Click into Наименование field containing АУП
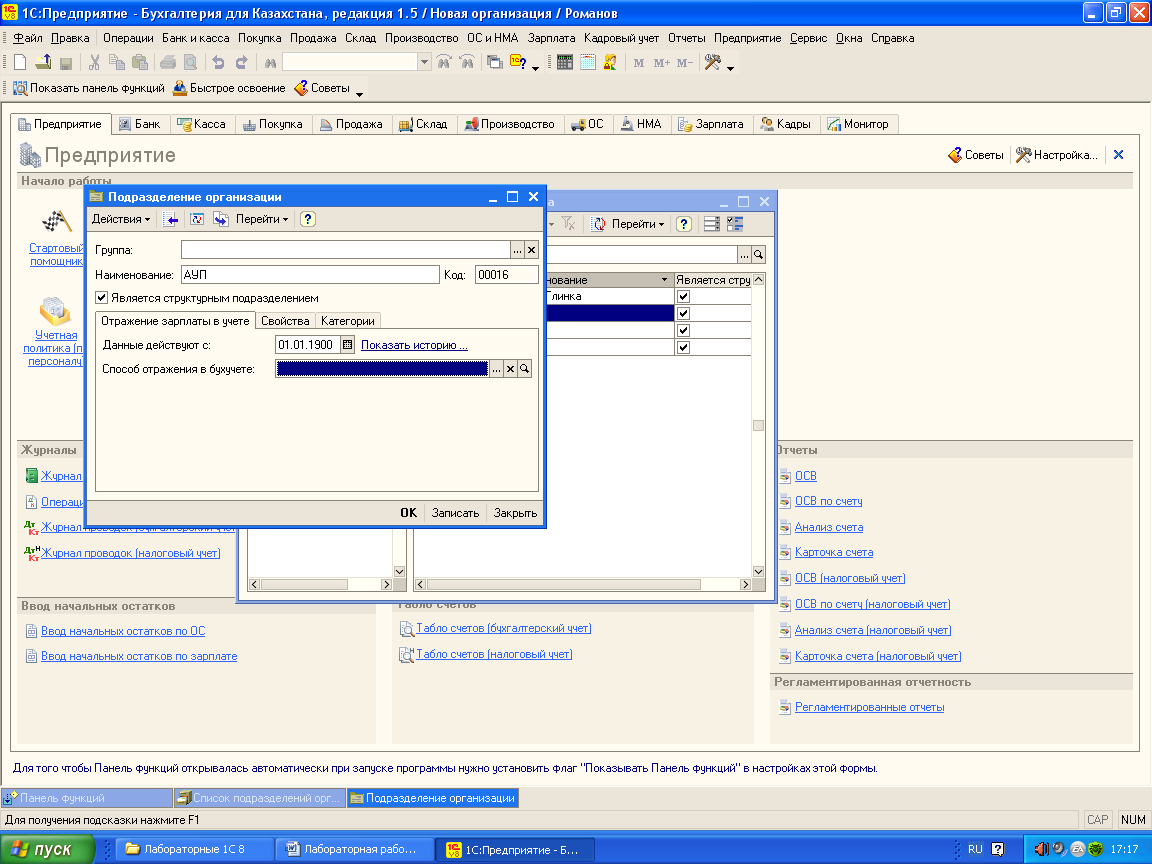1152x864 pixels. coord(309,275)
